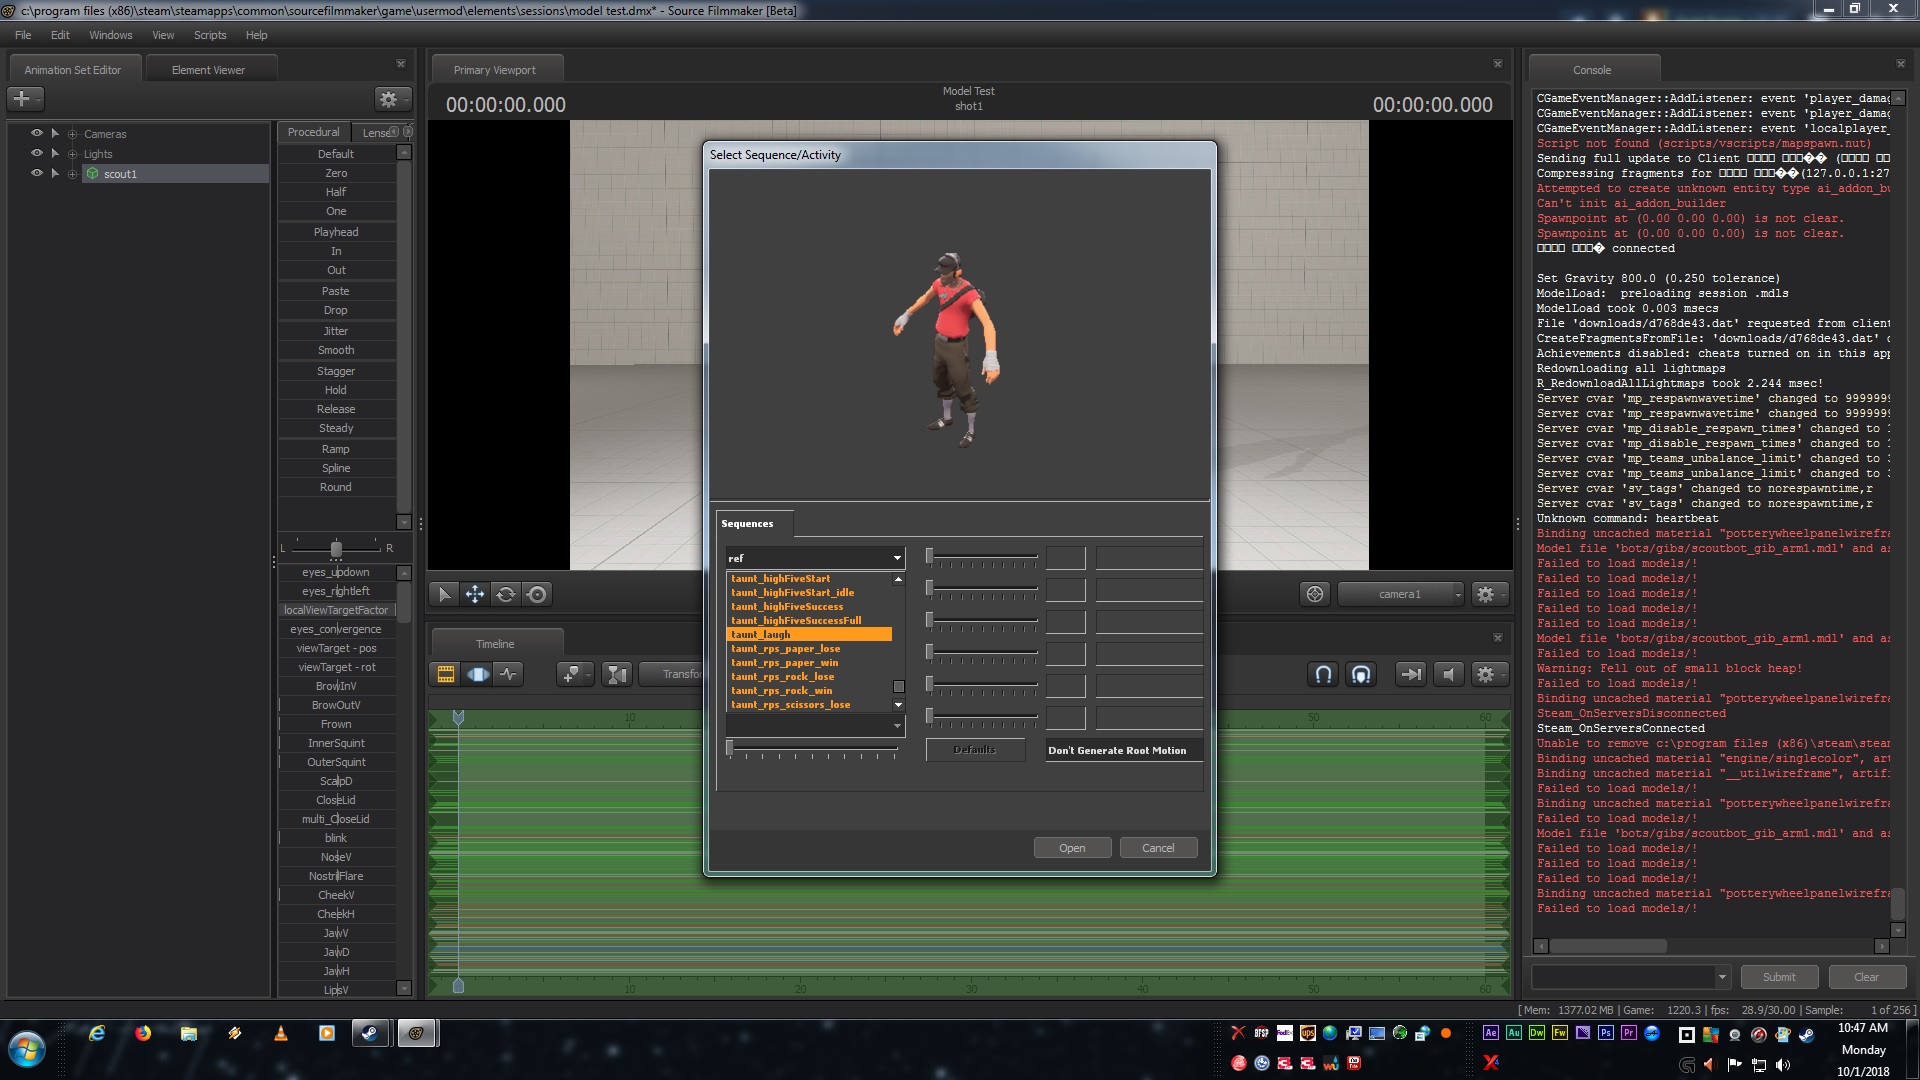Open Animation Set Editor gear settings
The width and height of the screenshot is (1920, 1080).
[388, 99]
